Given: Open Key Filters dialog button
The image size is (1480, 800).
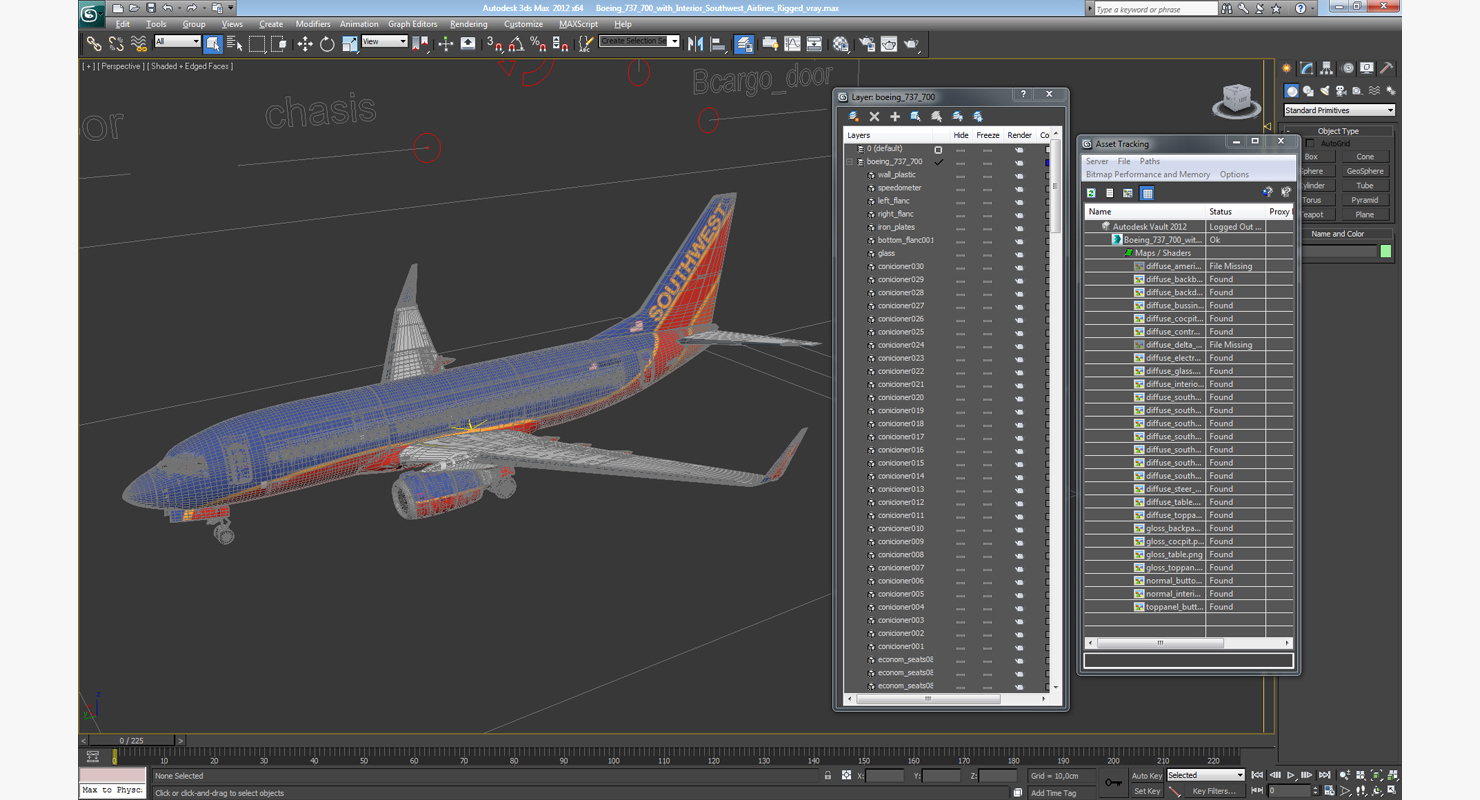Looking at the screenshot, I should coord(1214,791).
